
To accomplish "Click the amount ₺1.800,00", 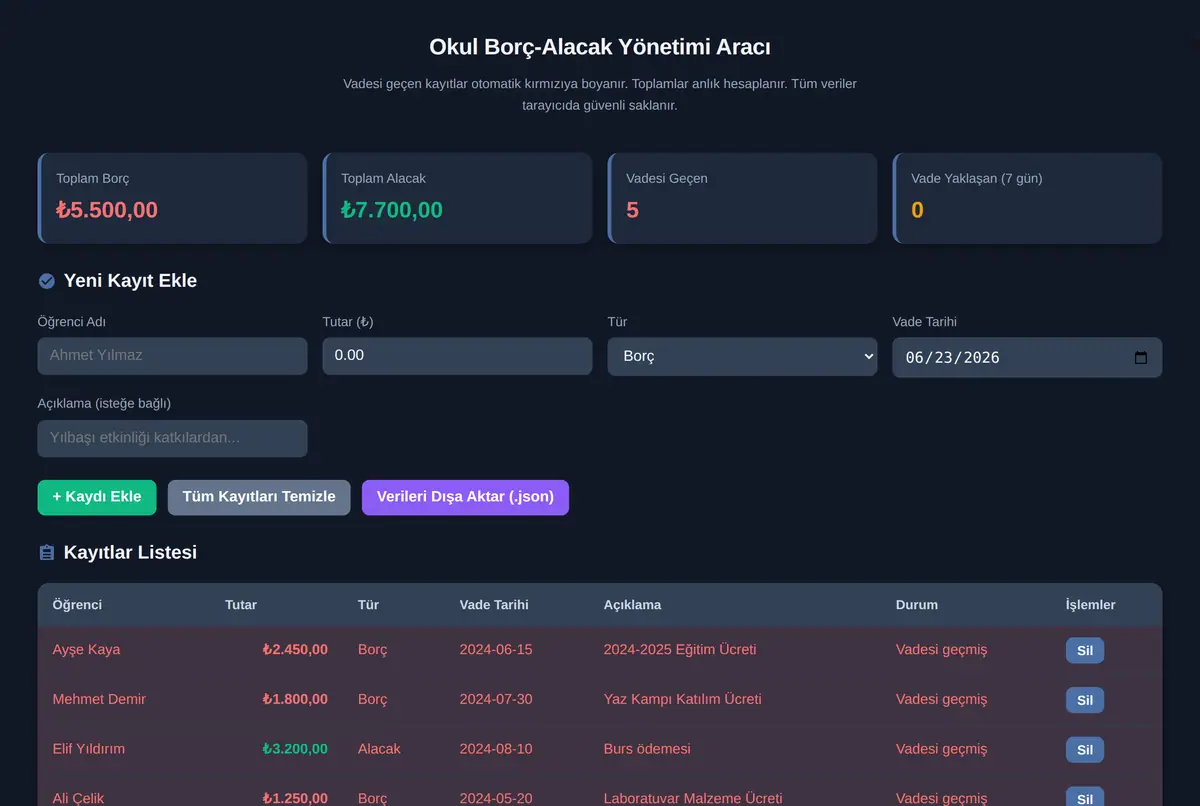I will [x=295, y=700].
